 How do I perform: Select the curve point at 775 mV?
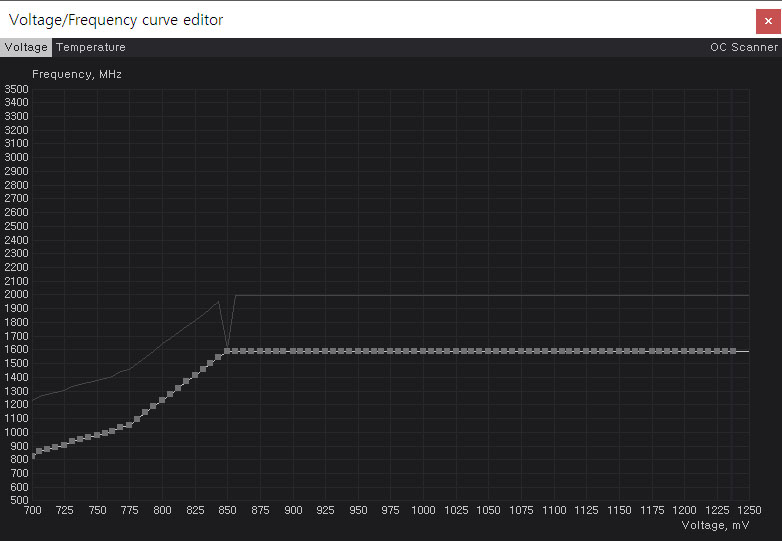(129, 425)
